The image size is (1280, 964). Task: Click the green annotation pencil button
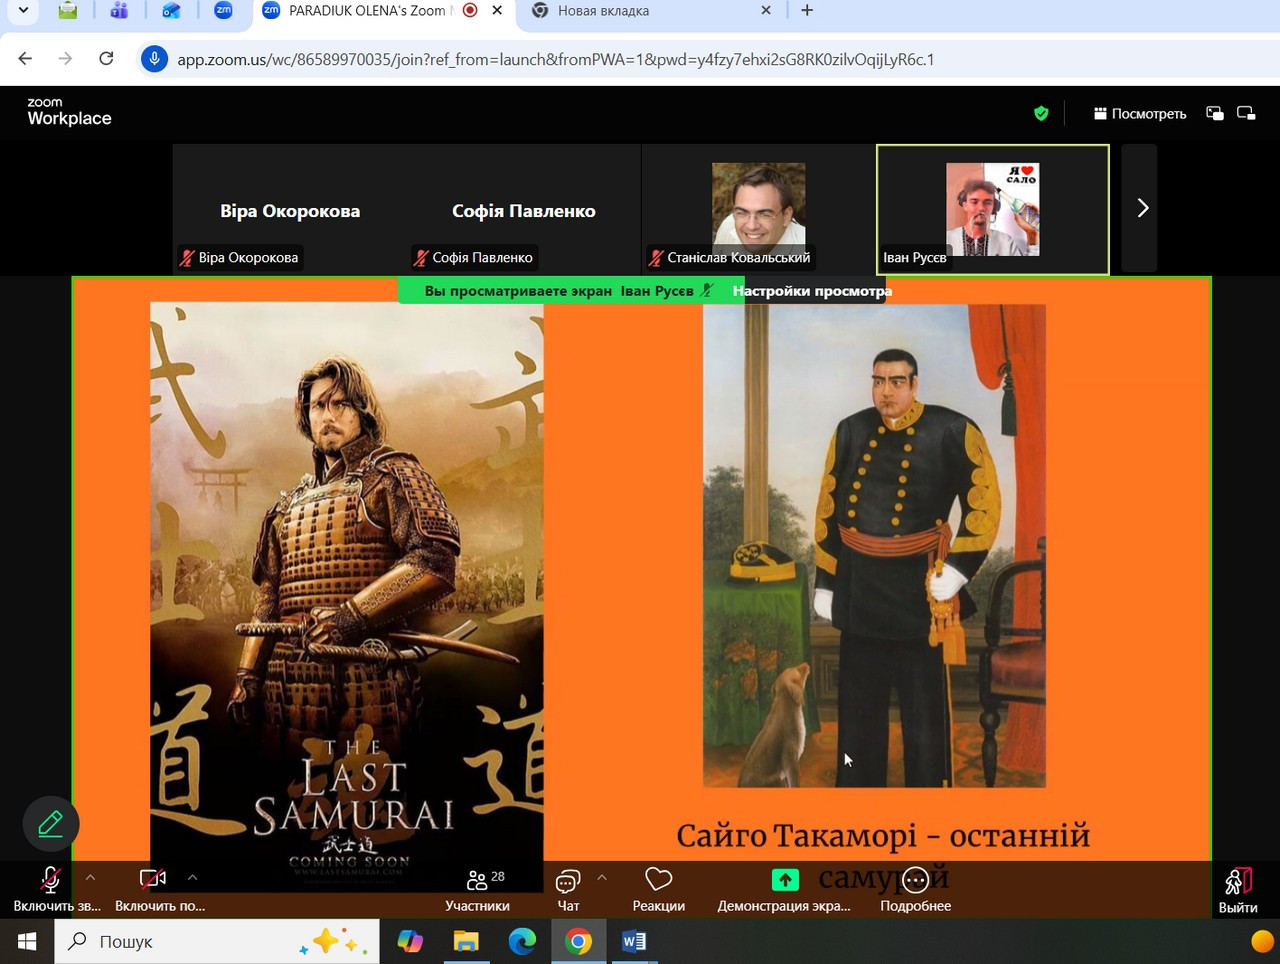(50, 824)
